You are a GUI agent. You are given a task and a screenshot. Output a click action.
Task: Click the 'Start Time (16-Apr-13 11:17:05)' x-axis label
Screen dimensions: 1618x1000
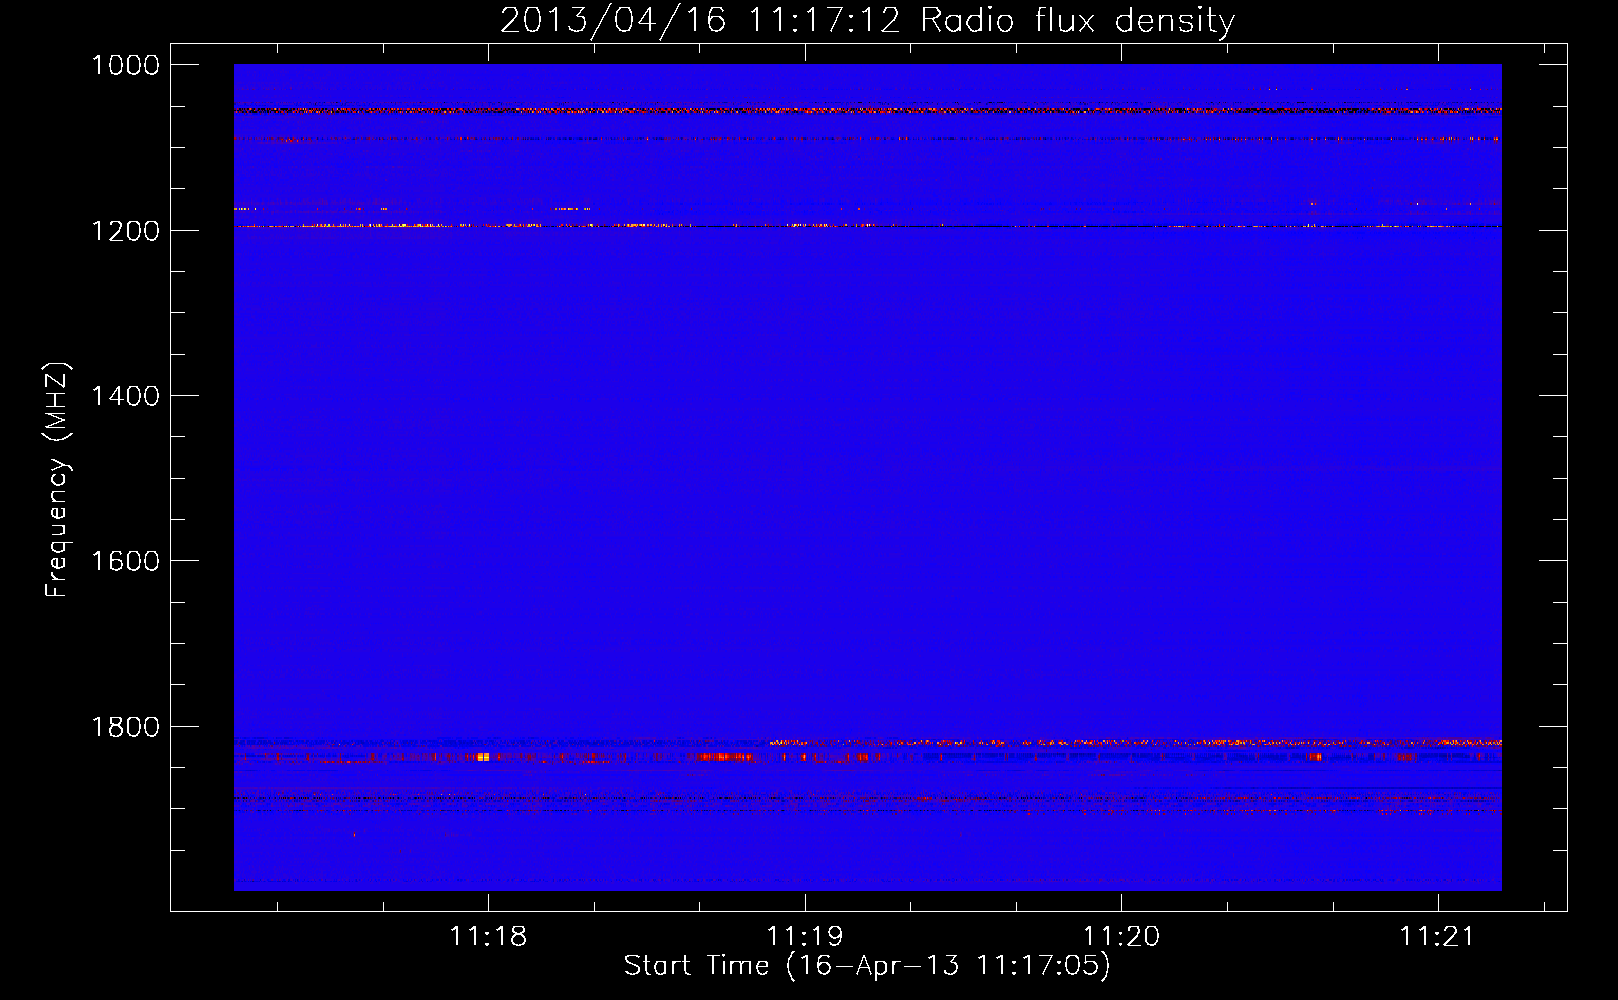click(x=867, y=966)
